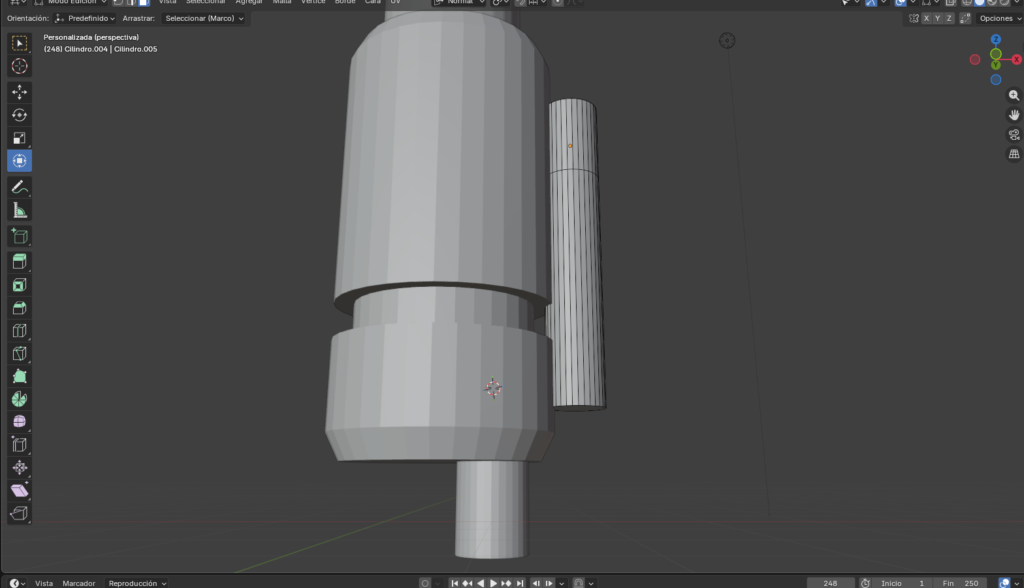Select the Measure ruler tool
1024x588 pixels.
pyautogui.click(x=20, y=210)
